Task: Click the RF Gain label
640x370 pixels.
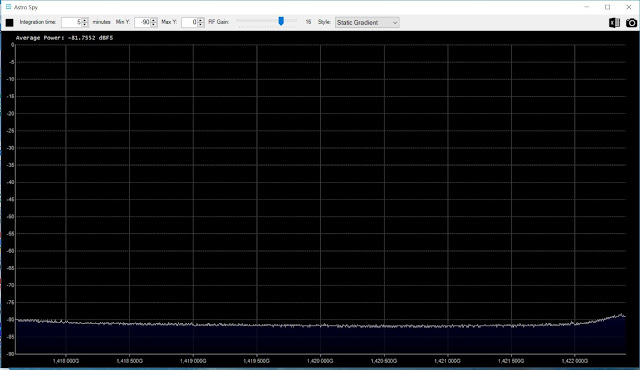Action: click(x=219, y=22)
